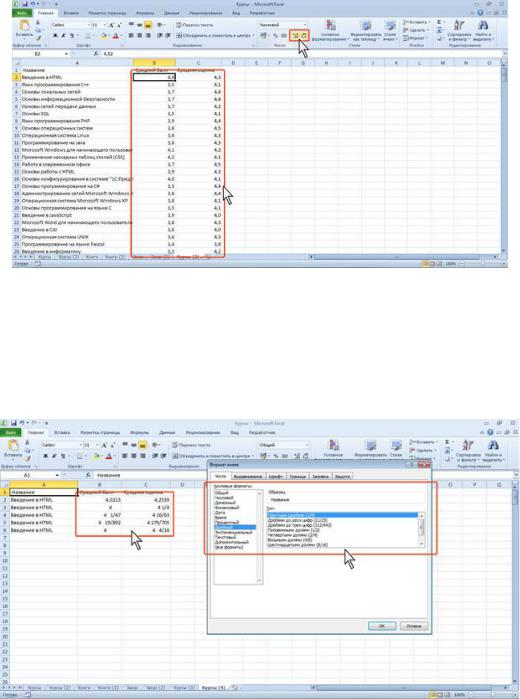Click Decrease Decimal icon in window with B2 selected
This screenshot has width=520, height=699.
tap(304, 35)
